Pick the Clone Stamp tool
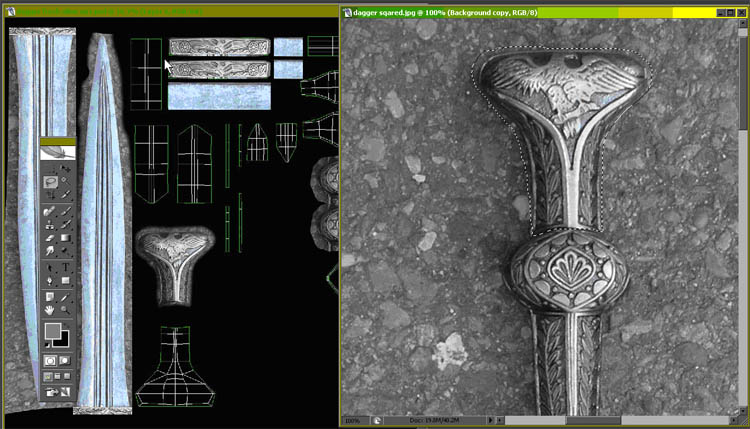750x429 pixels. pyautogui.click(x=50, y=226)
